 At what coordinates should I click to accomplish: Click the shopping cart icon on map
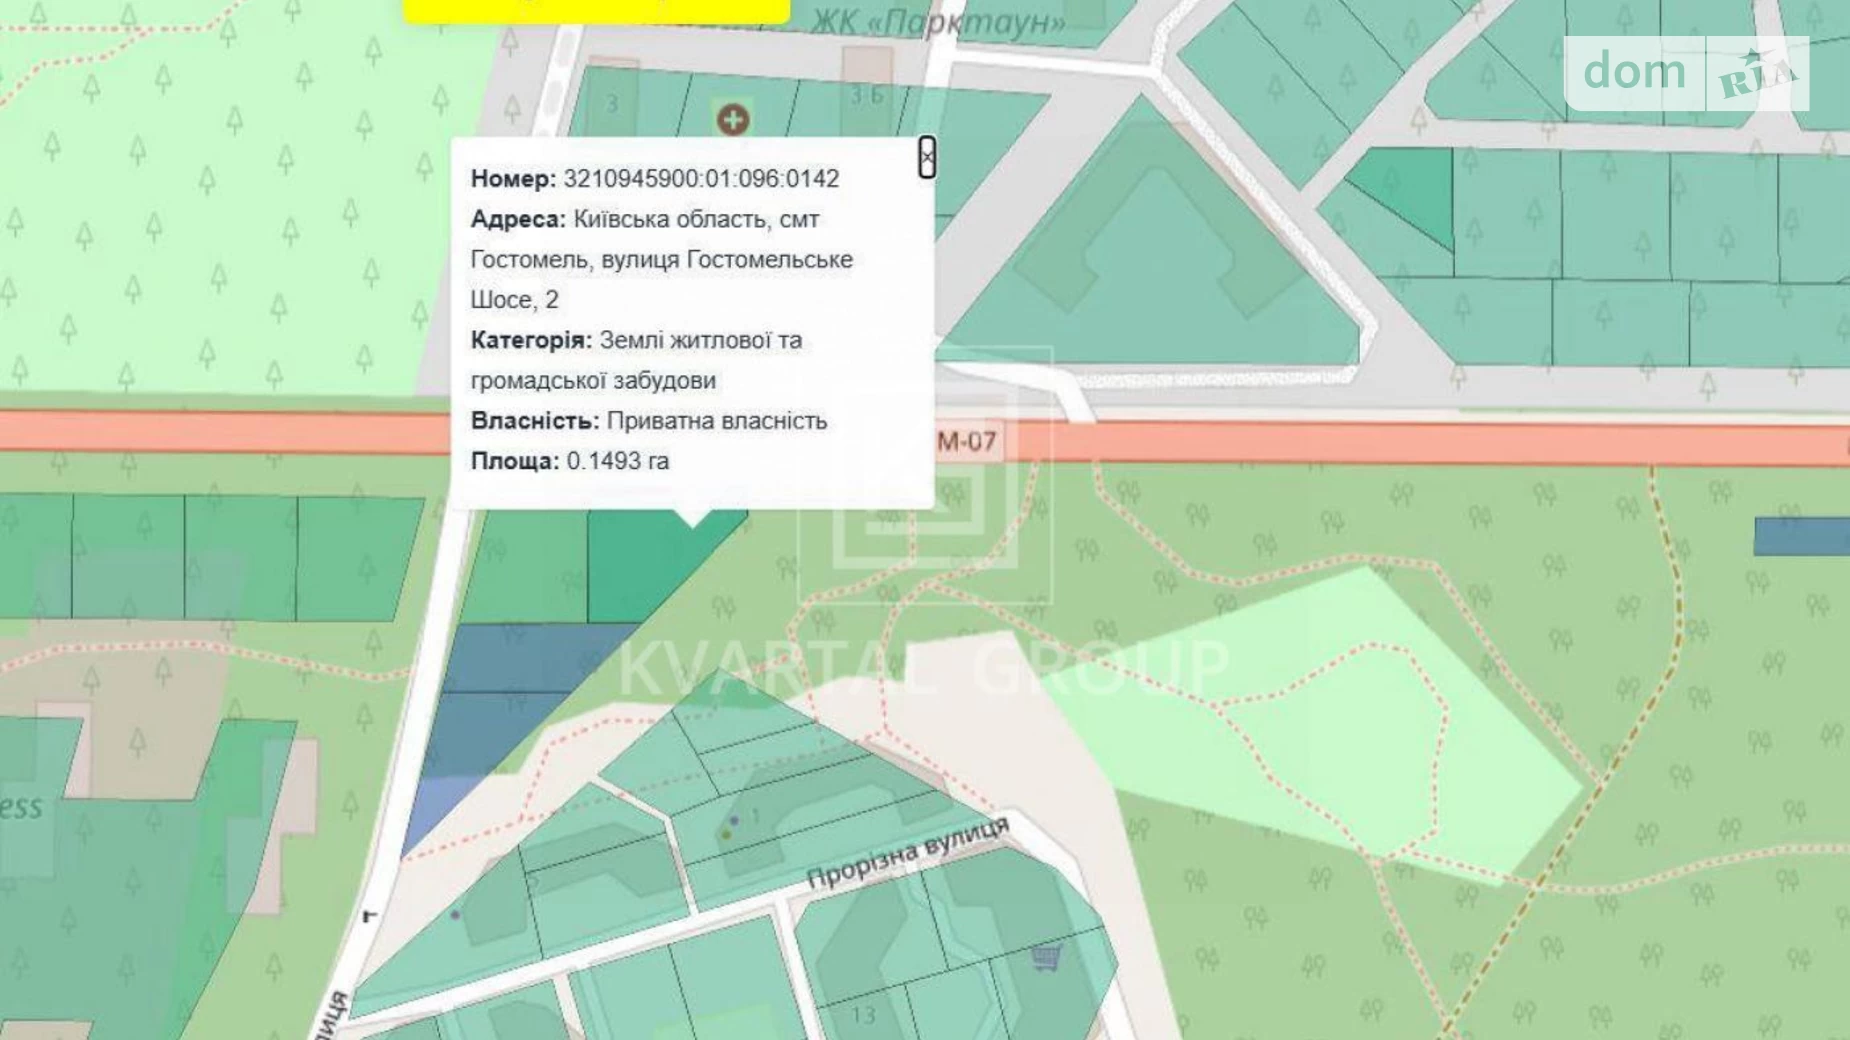[1046, 958]
